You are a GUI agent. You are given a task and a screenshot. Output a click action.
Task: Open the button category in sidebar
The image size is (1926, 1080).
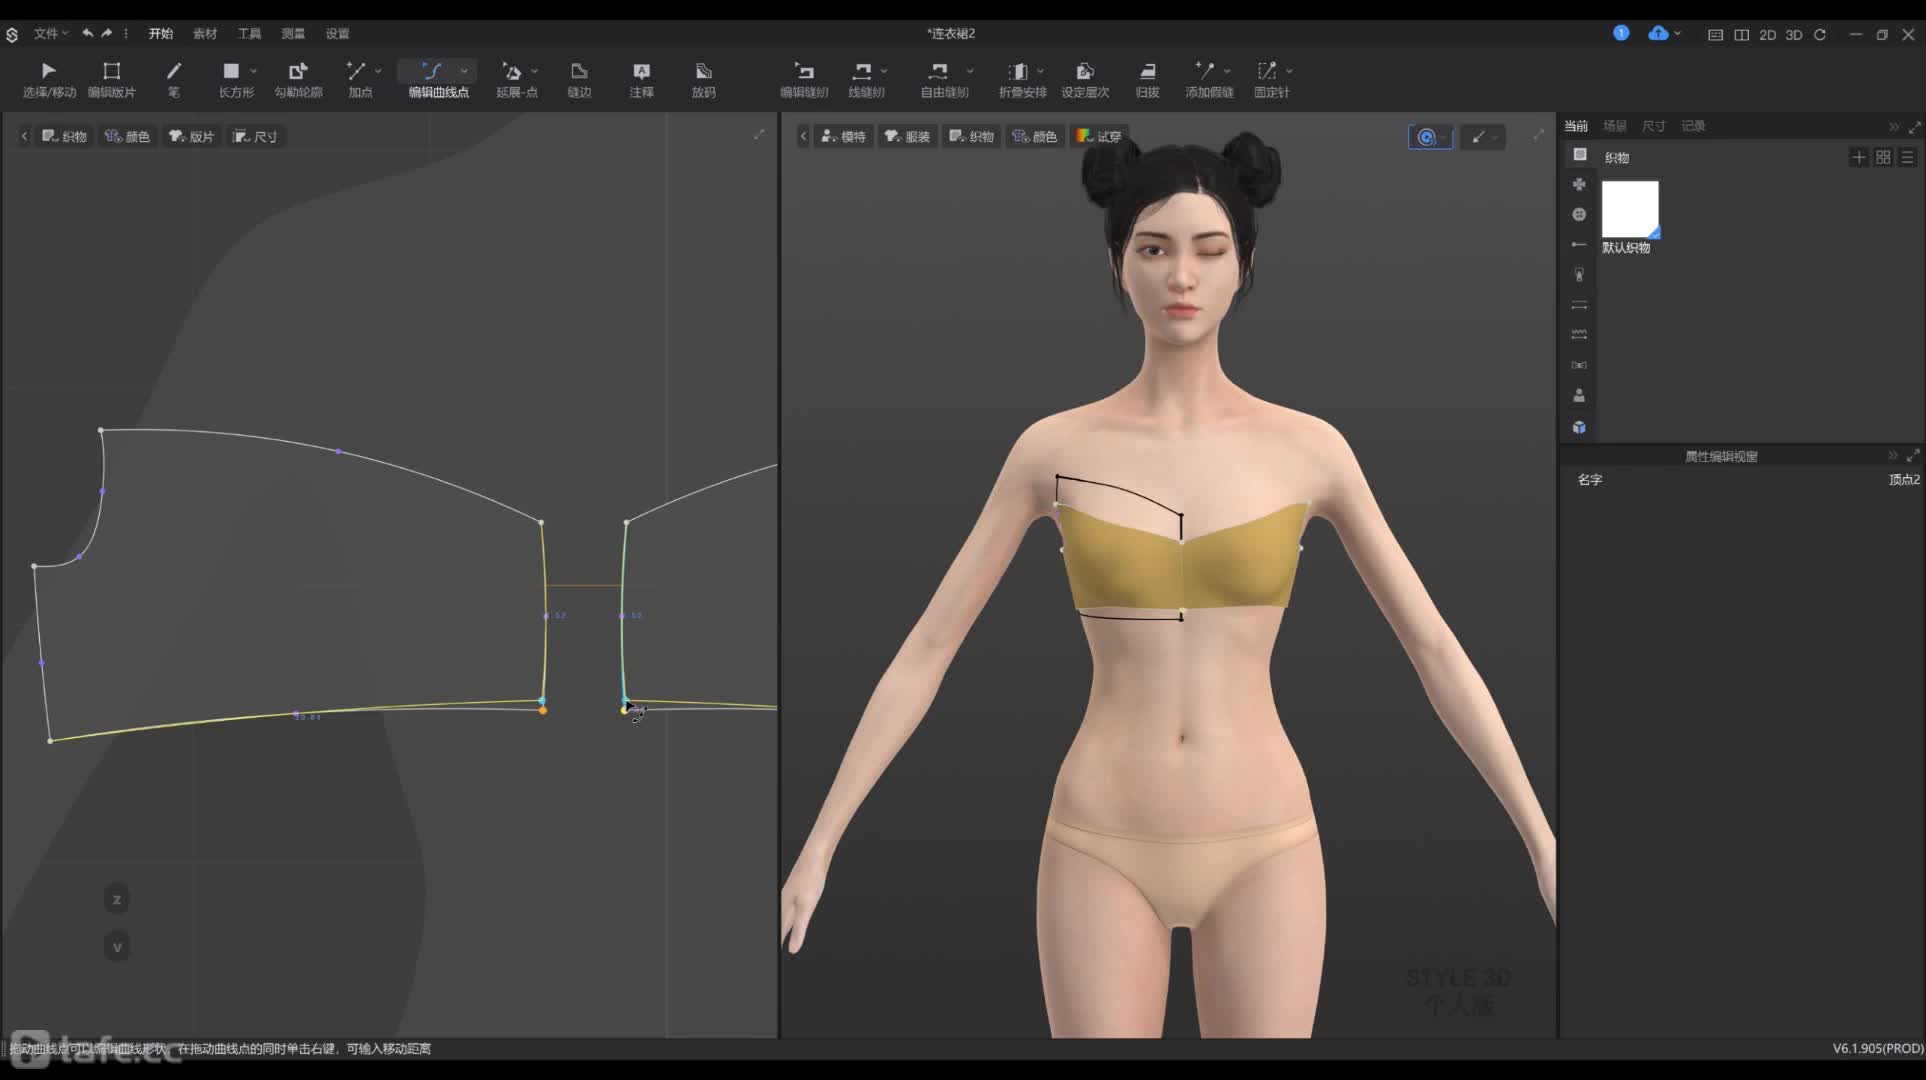pyautogui.click(x=1579, y=214)
